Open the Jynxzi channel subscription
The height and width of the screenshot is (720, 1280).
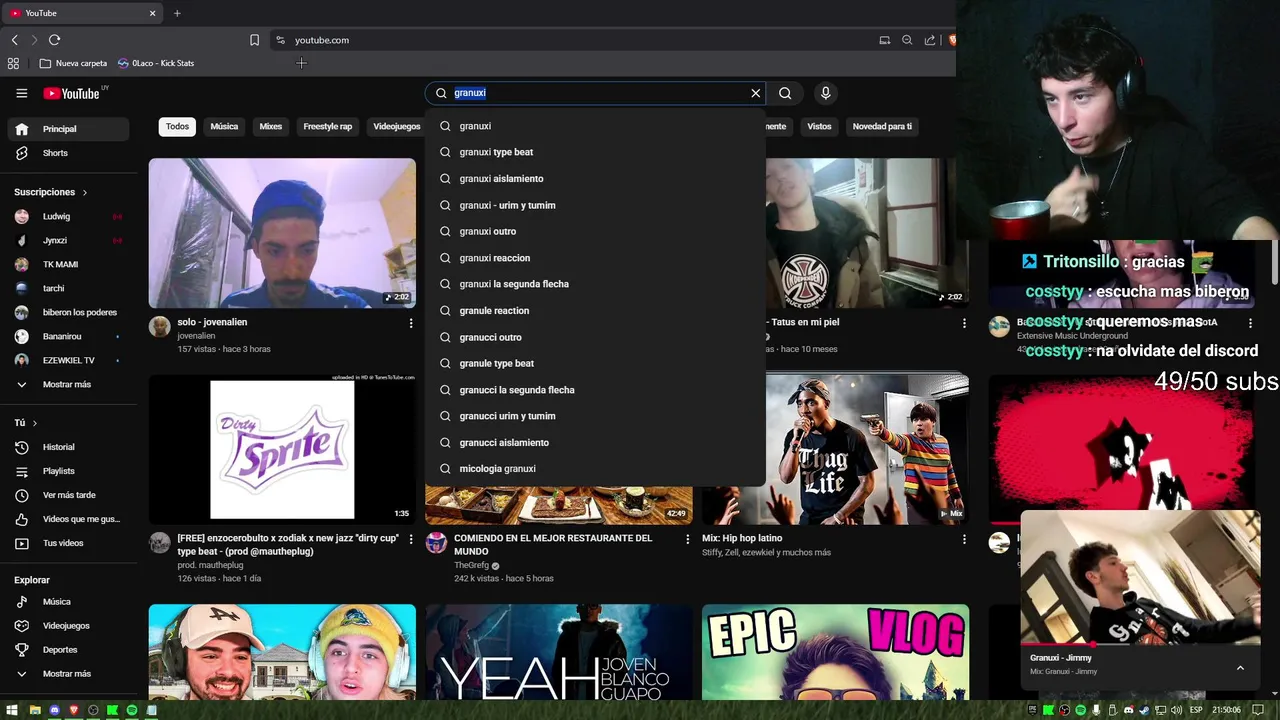click(x=68, y=240)
